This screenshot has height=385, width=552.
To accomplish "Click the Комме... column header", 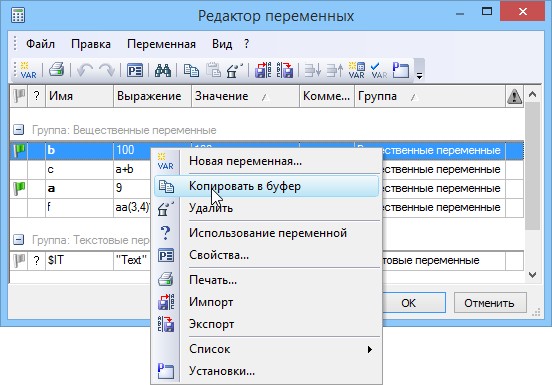I will tap(326, 96).
